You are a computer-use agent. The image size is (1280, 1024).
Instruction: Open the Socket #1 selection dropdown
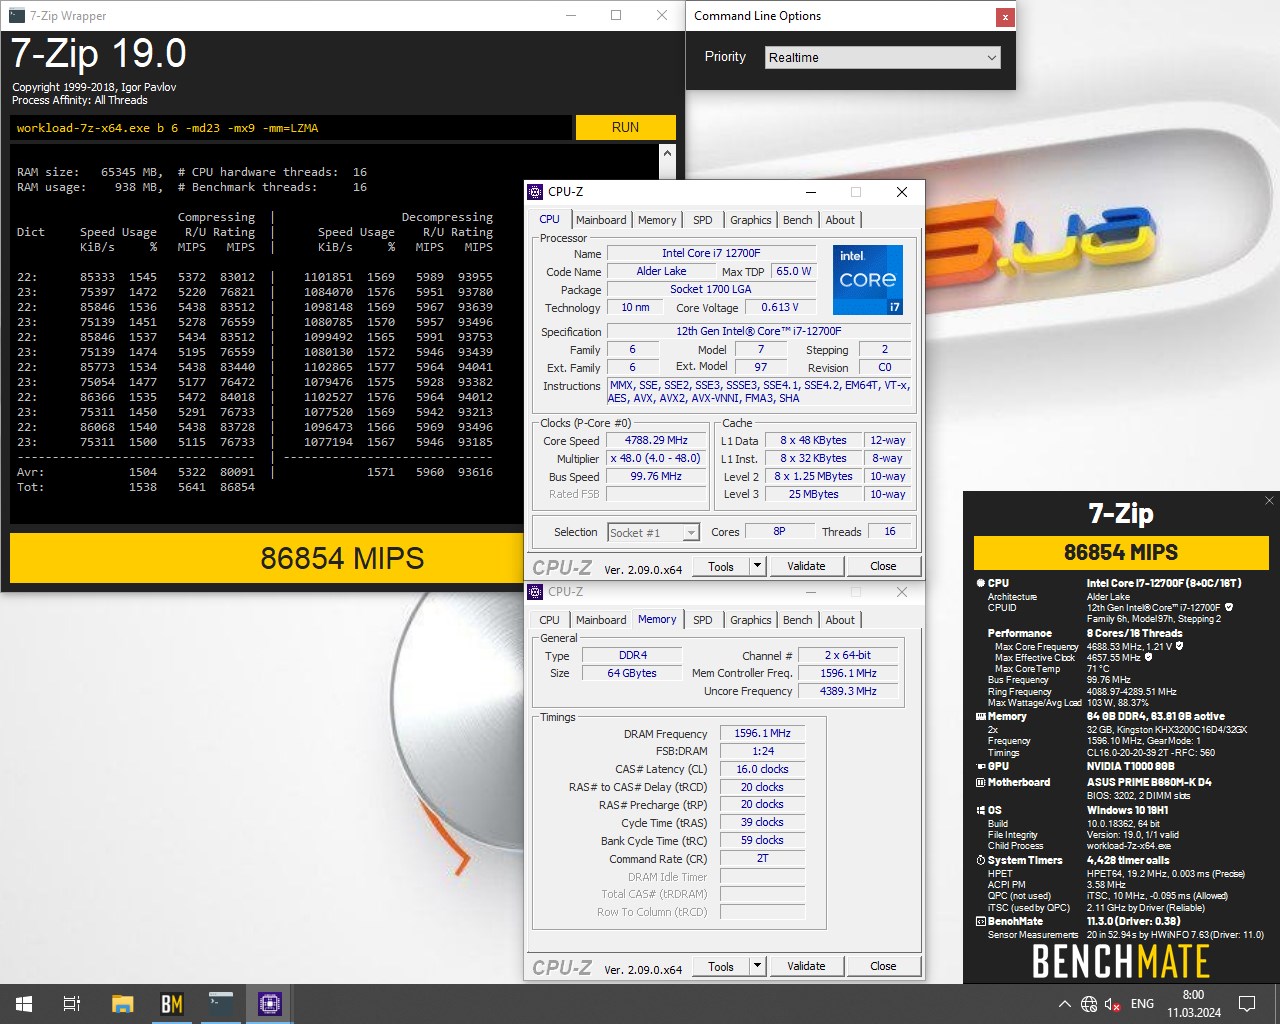pyautogui.click(x=653, y=533)
